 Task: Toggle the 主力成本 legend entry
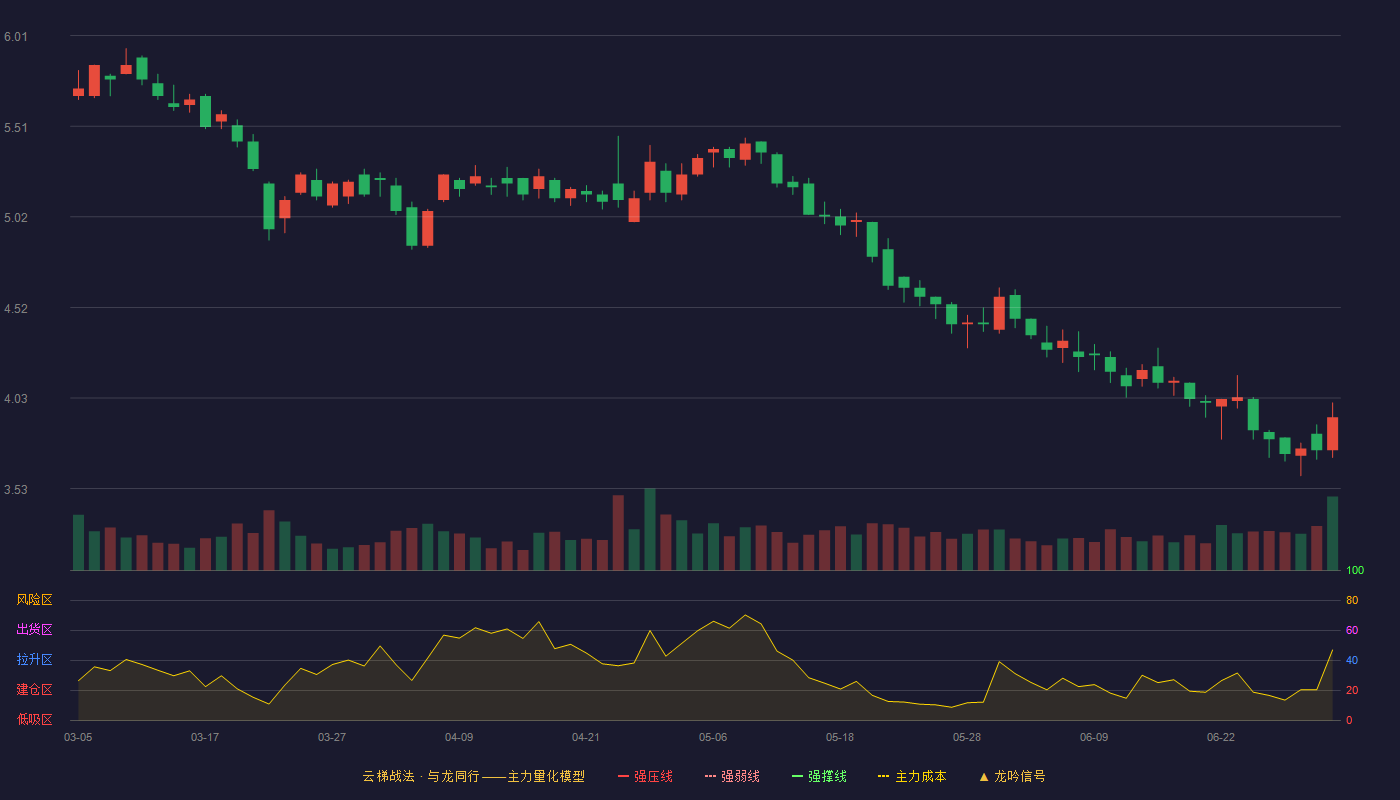click(x=912, y=776)
